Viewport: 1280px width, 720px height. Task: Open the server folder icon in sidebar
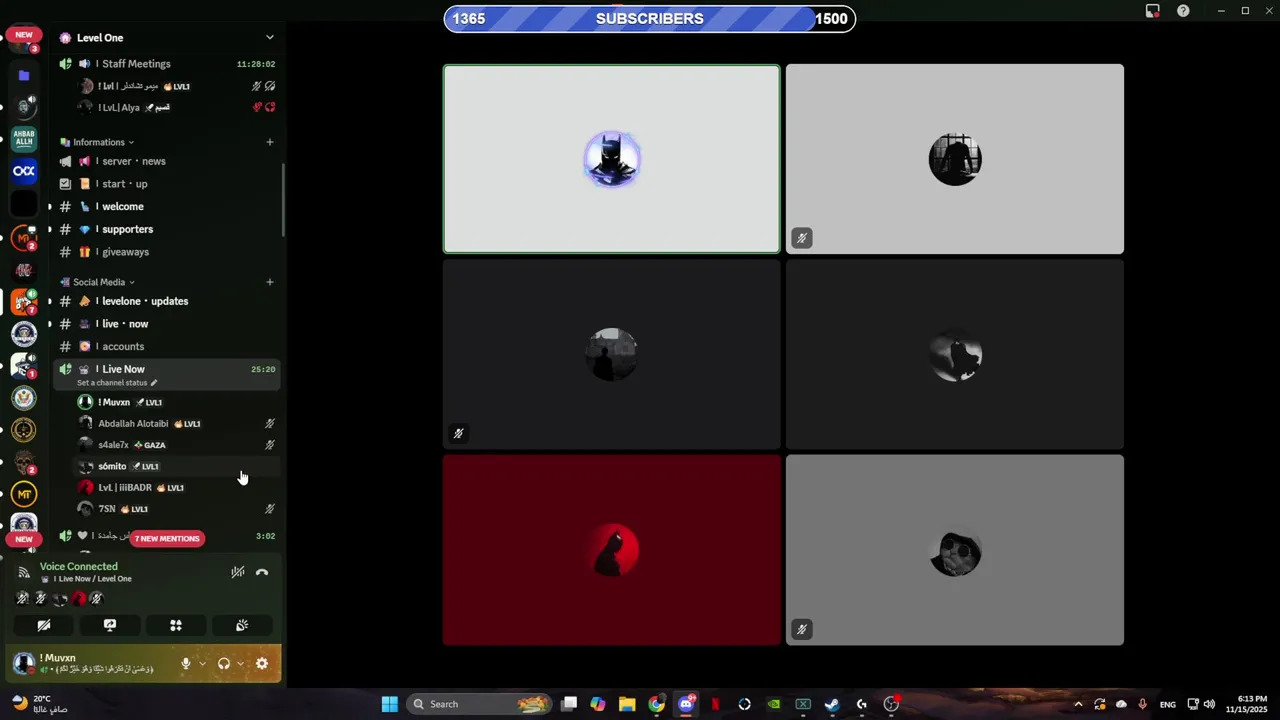24,75
